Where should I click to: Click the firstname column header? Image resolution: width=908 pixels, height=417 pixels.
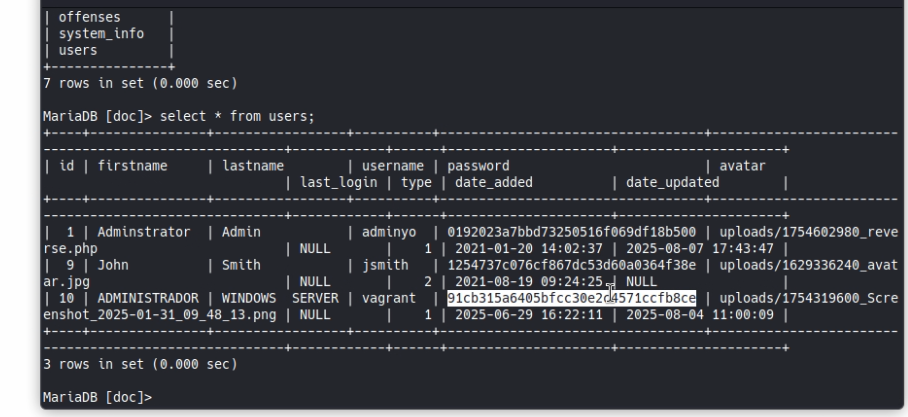tap(132, 166)
